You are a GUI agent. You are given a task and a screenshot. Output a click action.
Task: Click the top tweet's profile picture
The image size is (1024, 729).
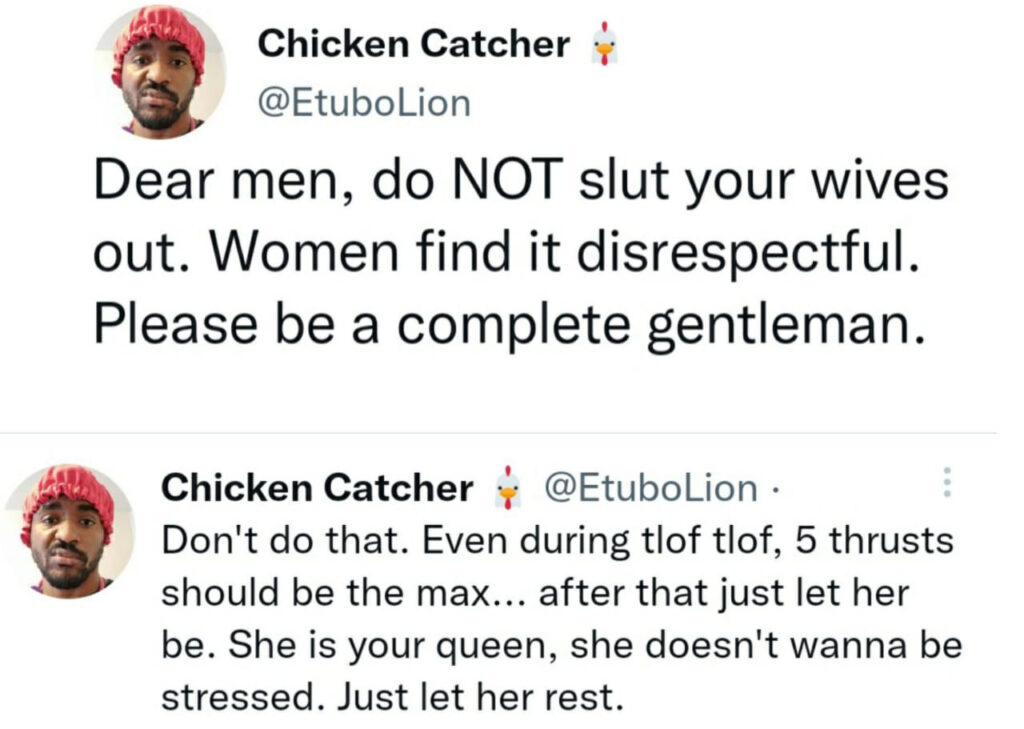(x=161, y=72)
